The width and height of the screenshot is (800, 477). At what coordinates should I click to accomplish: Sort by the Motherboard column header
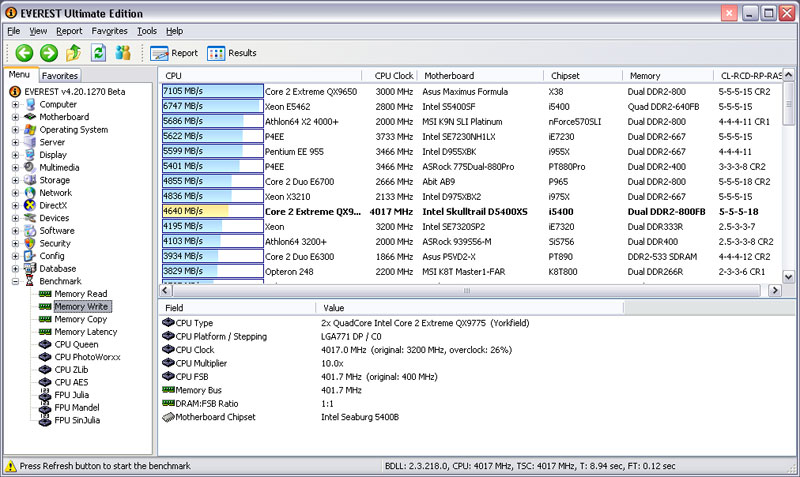tap(480, 76)
